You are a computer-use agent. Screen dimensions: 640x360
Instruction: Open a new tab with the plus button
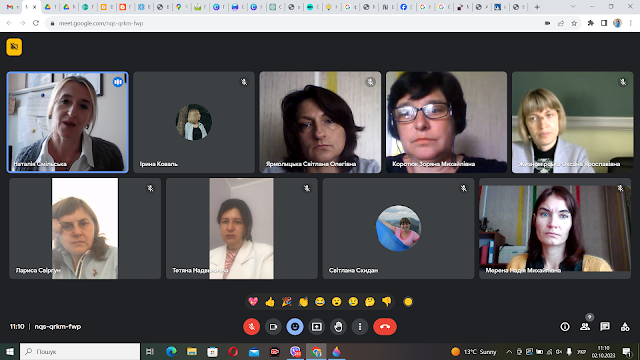click(537, 7)
